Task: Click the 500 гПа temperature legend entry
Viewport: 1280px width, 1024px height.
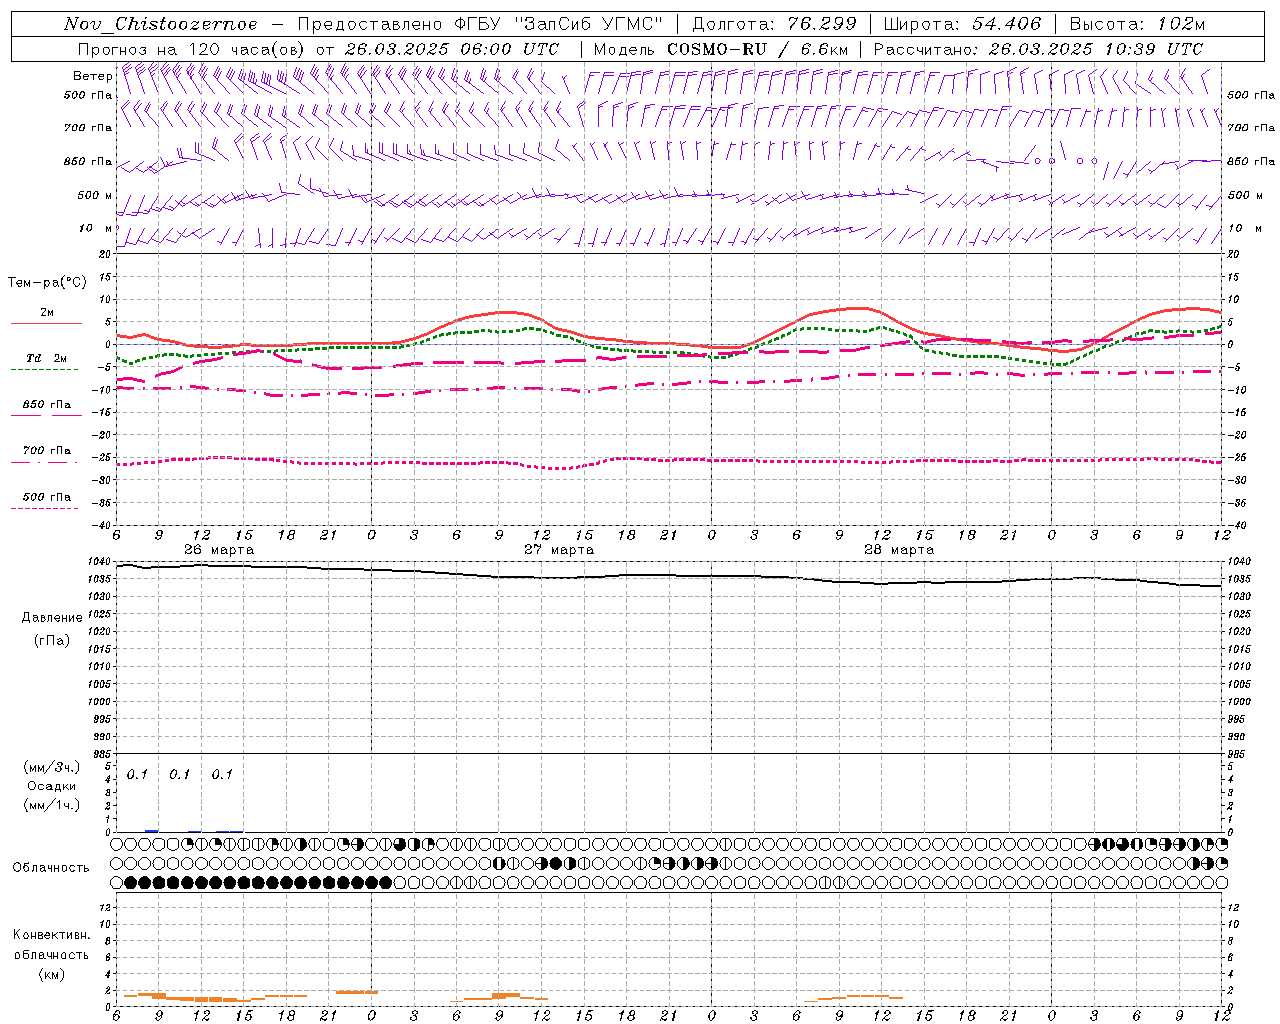Action: tap(46, 497)
